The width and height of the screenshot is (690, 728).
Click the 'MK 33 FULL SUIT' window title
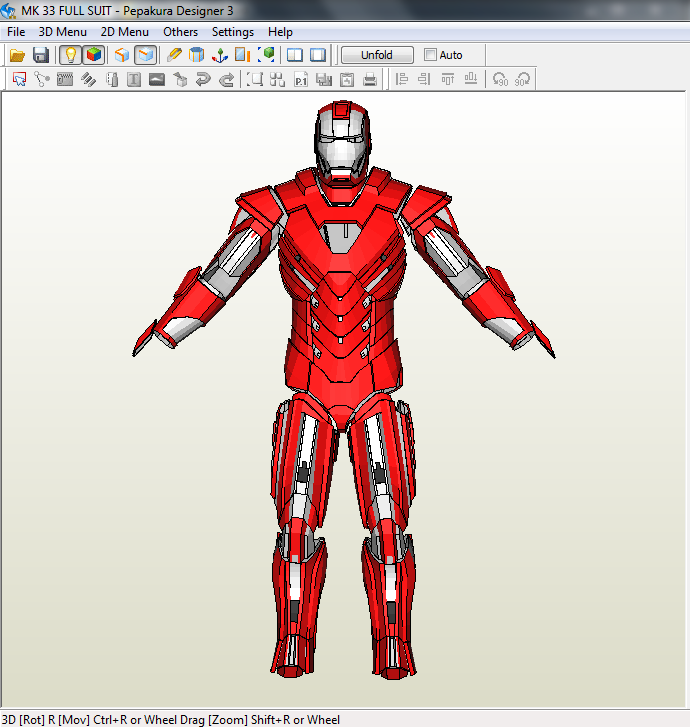point(66,10)
